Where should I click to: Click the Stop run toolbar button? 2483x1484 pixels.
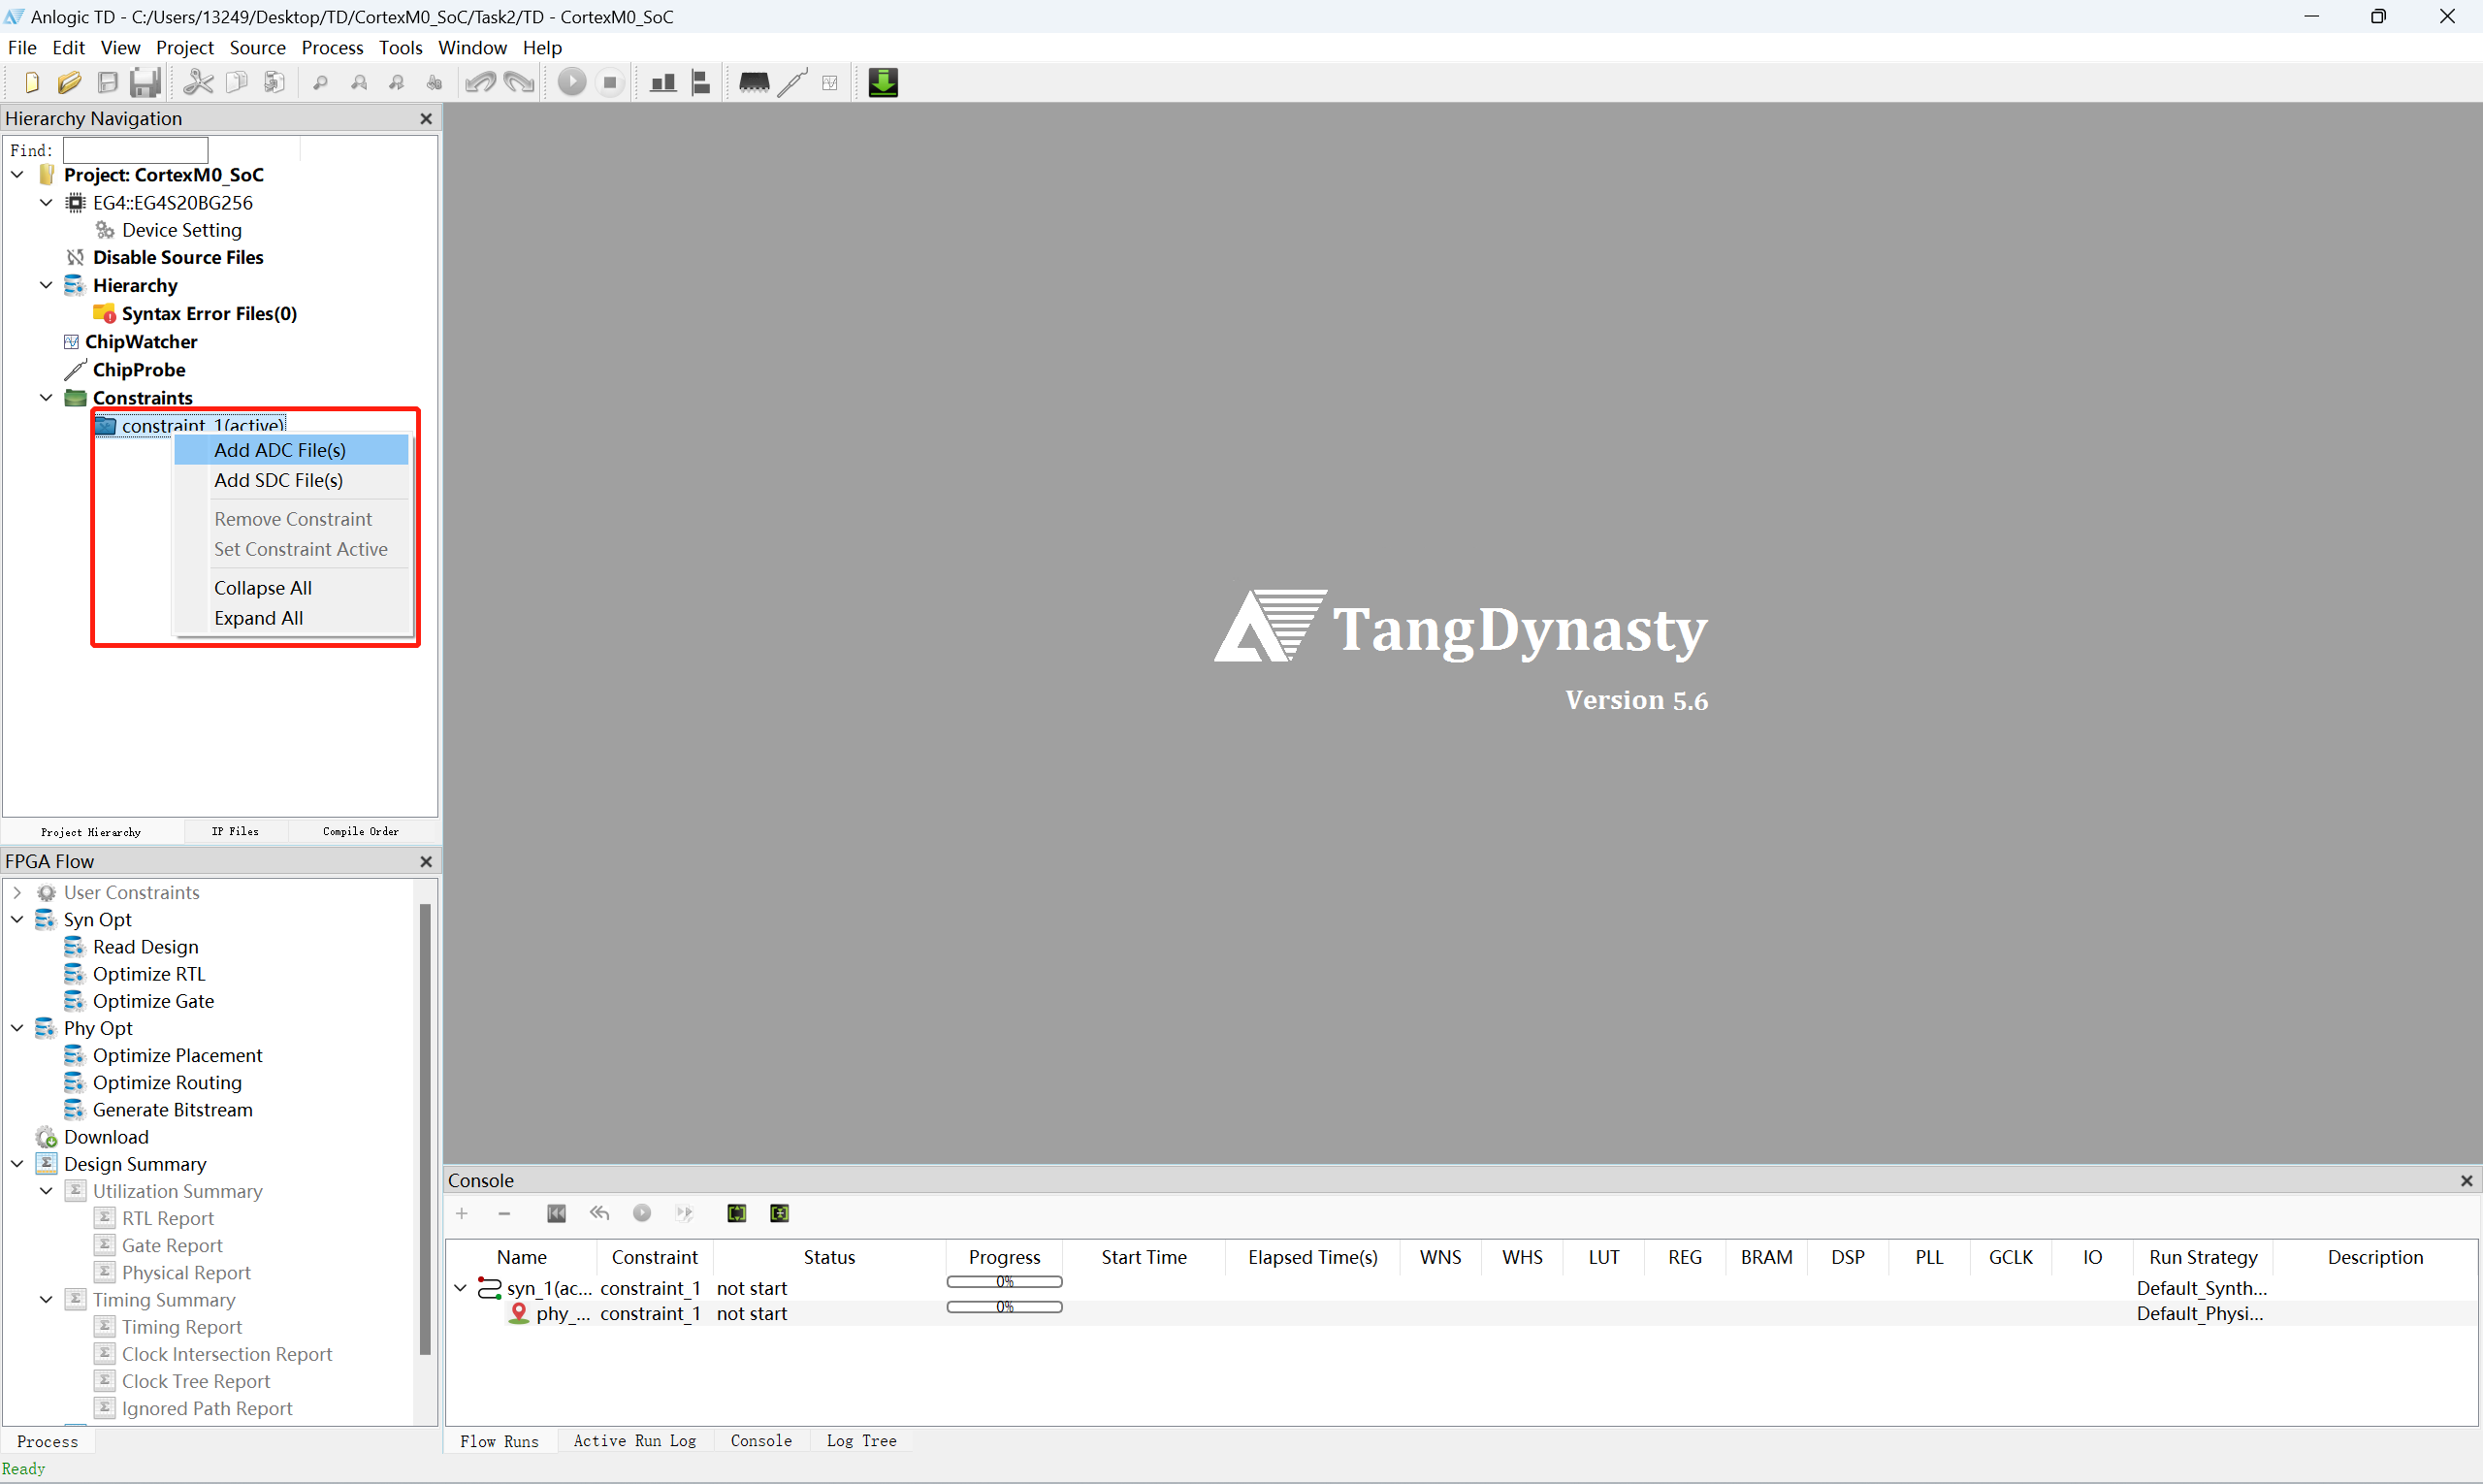610,82
